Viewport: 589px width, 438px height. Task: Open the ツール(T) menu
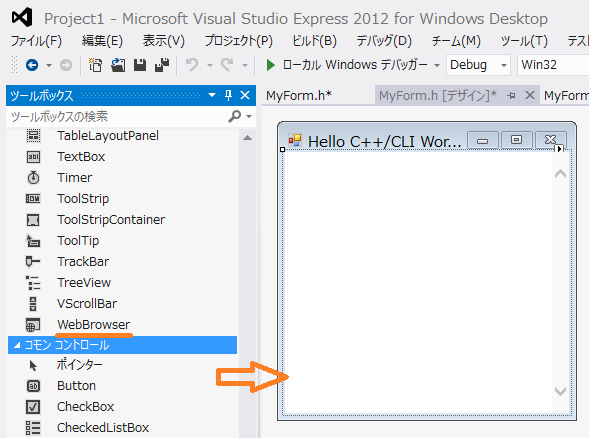pos(524,41)
